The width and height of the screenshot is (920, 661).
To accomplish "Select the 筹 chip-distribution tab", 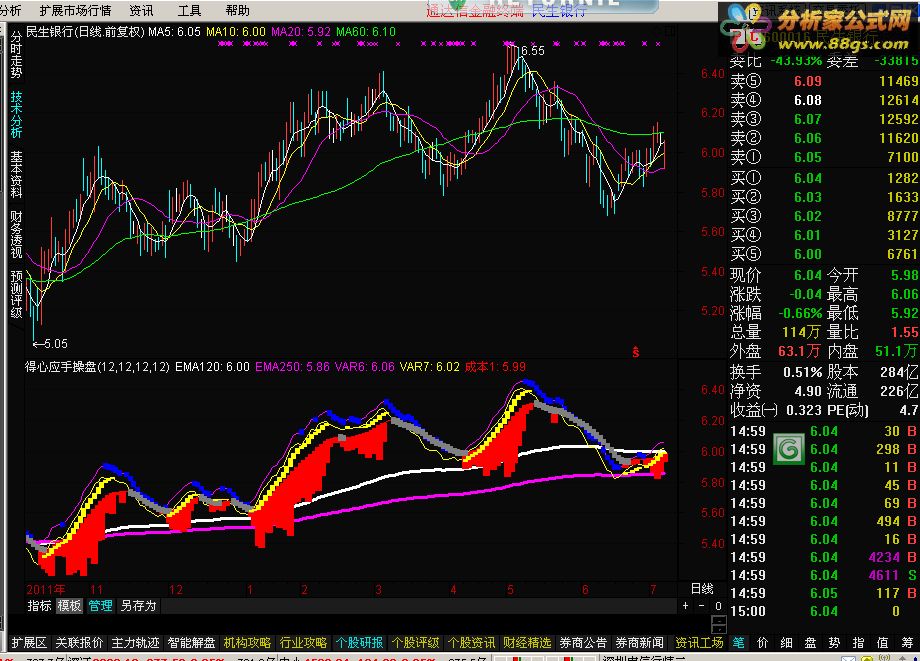I will (907, 643).
